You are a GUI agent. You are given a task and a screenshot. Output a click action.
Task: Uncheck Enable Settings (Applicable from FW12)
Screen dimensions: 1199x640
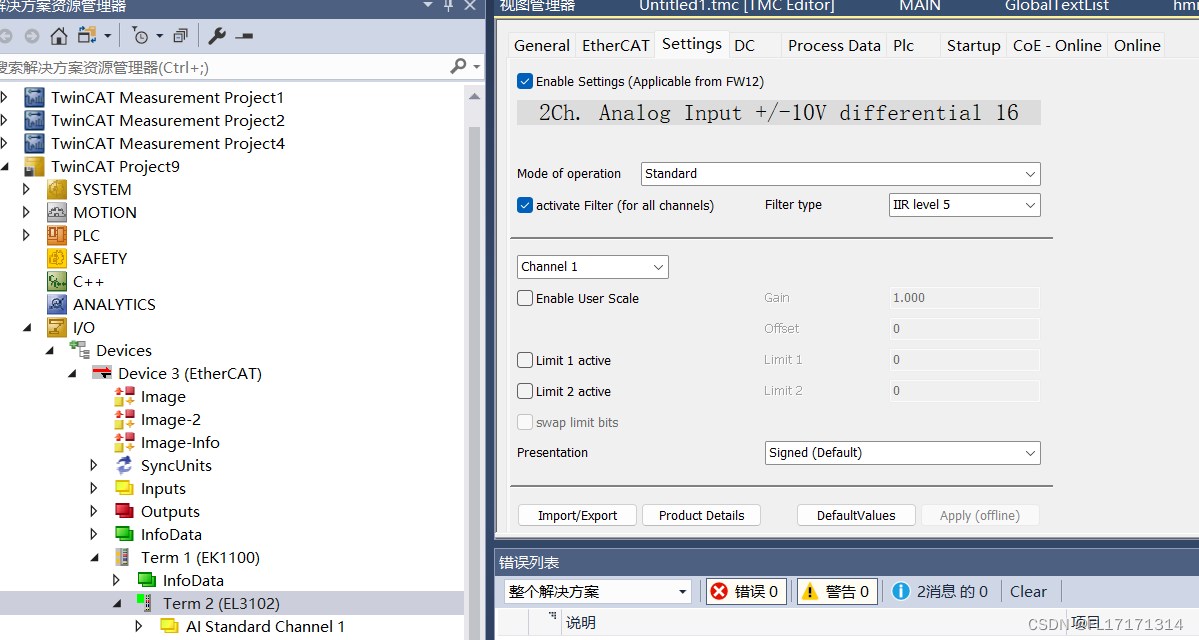[525, 81]
